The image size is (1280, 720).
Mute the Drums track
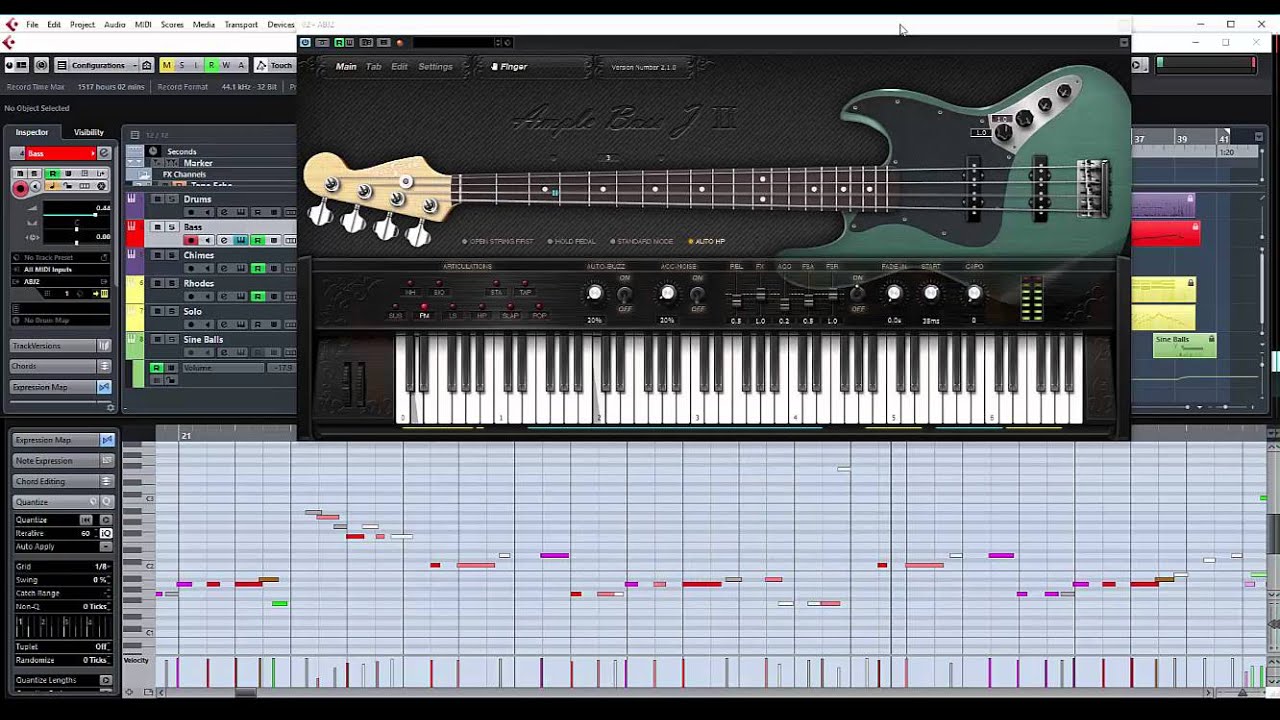coord(157,199)
